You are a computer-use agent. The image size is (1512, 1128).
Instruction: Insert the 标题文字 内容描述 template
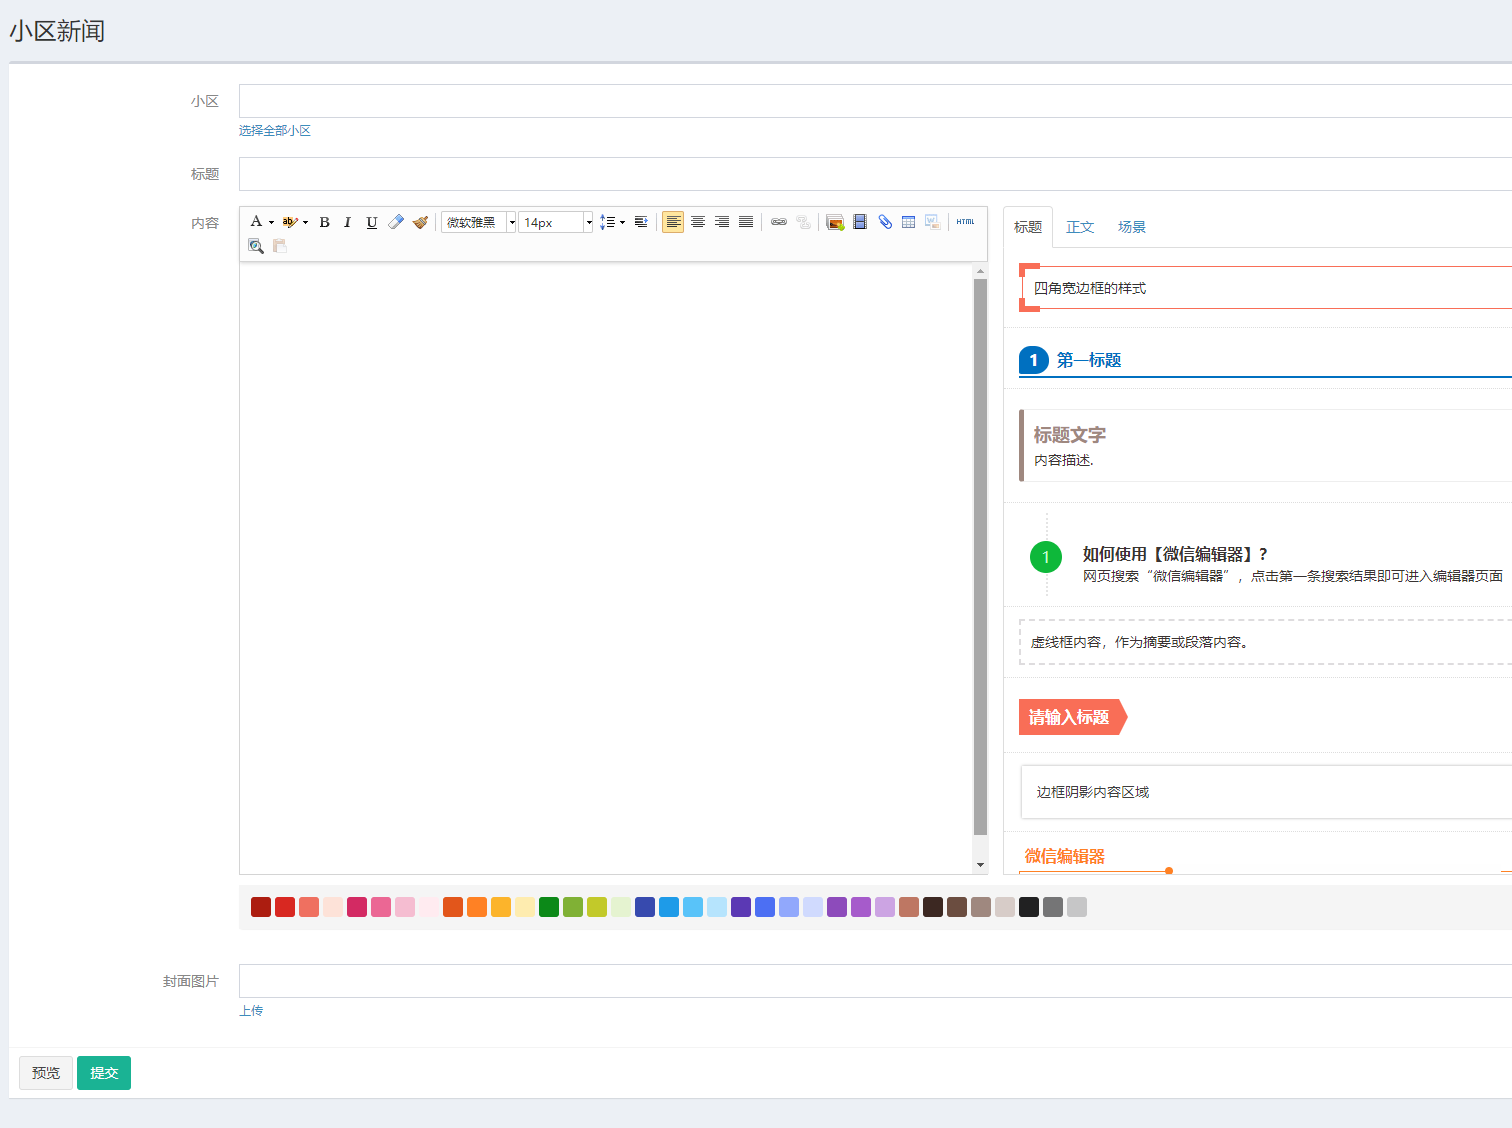pyautogui.click(x=1265, y=445)
